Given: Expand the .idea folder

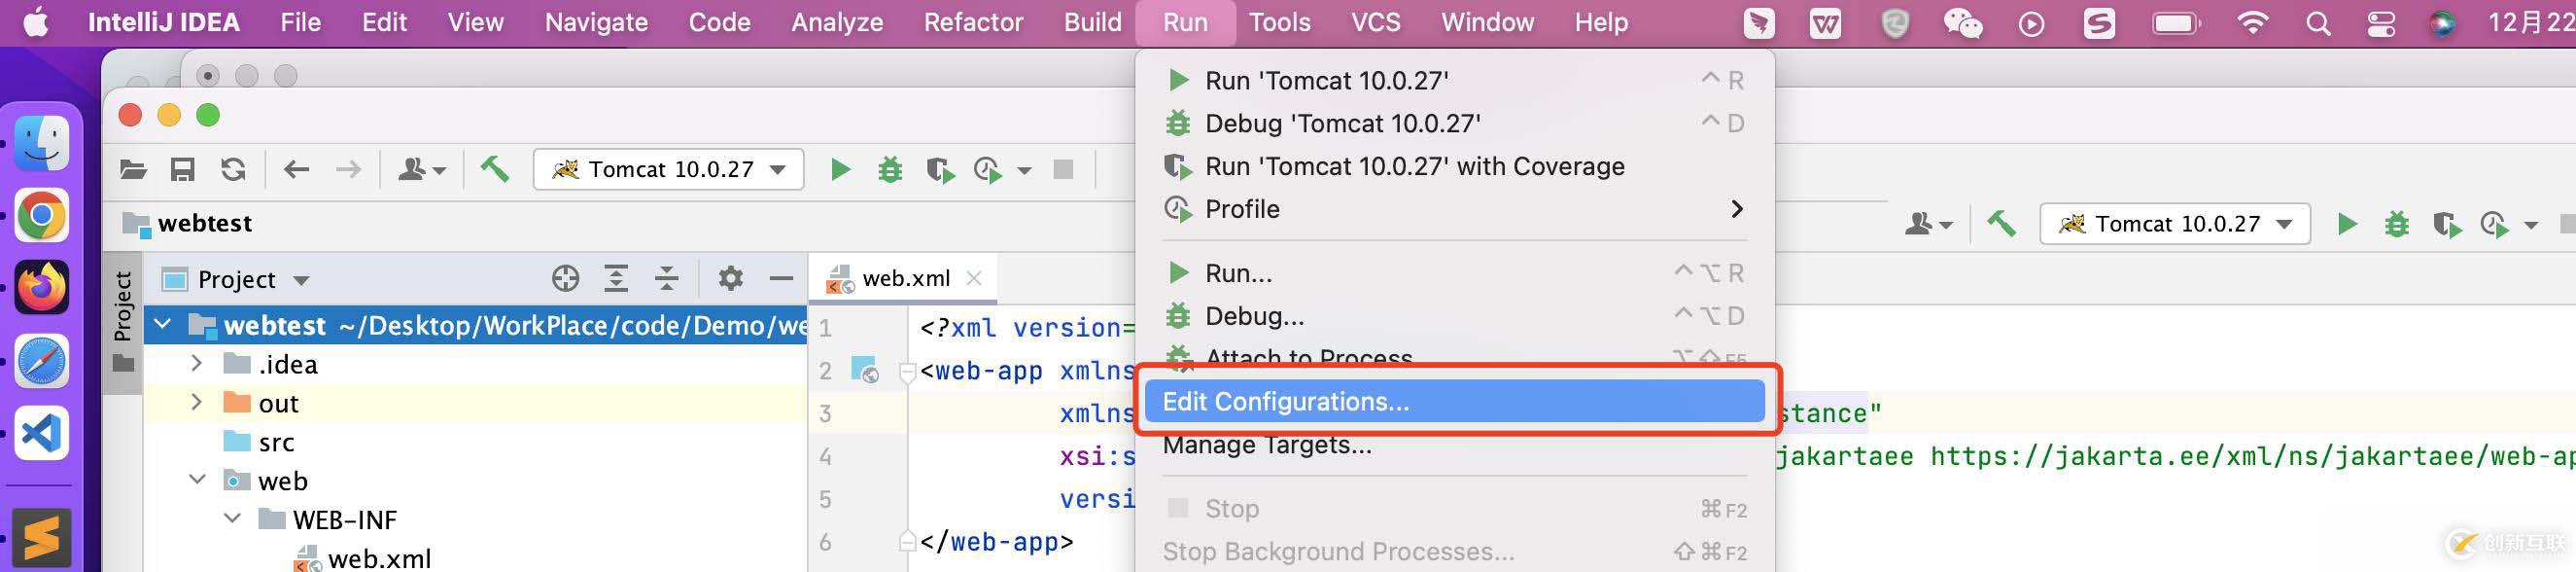Looking at the screenshot, I should tap(197, 364).
